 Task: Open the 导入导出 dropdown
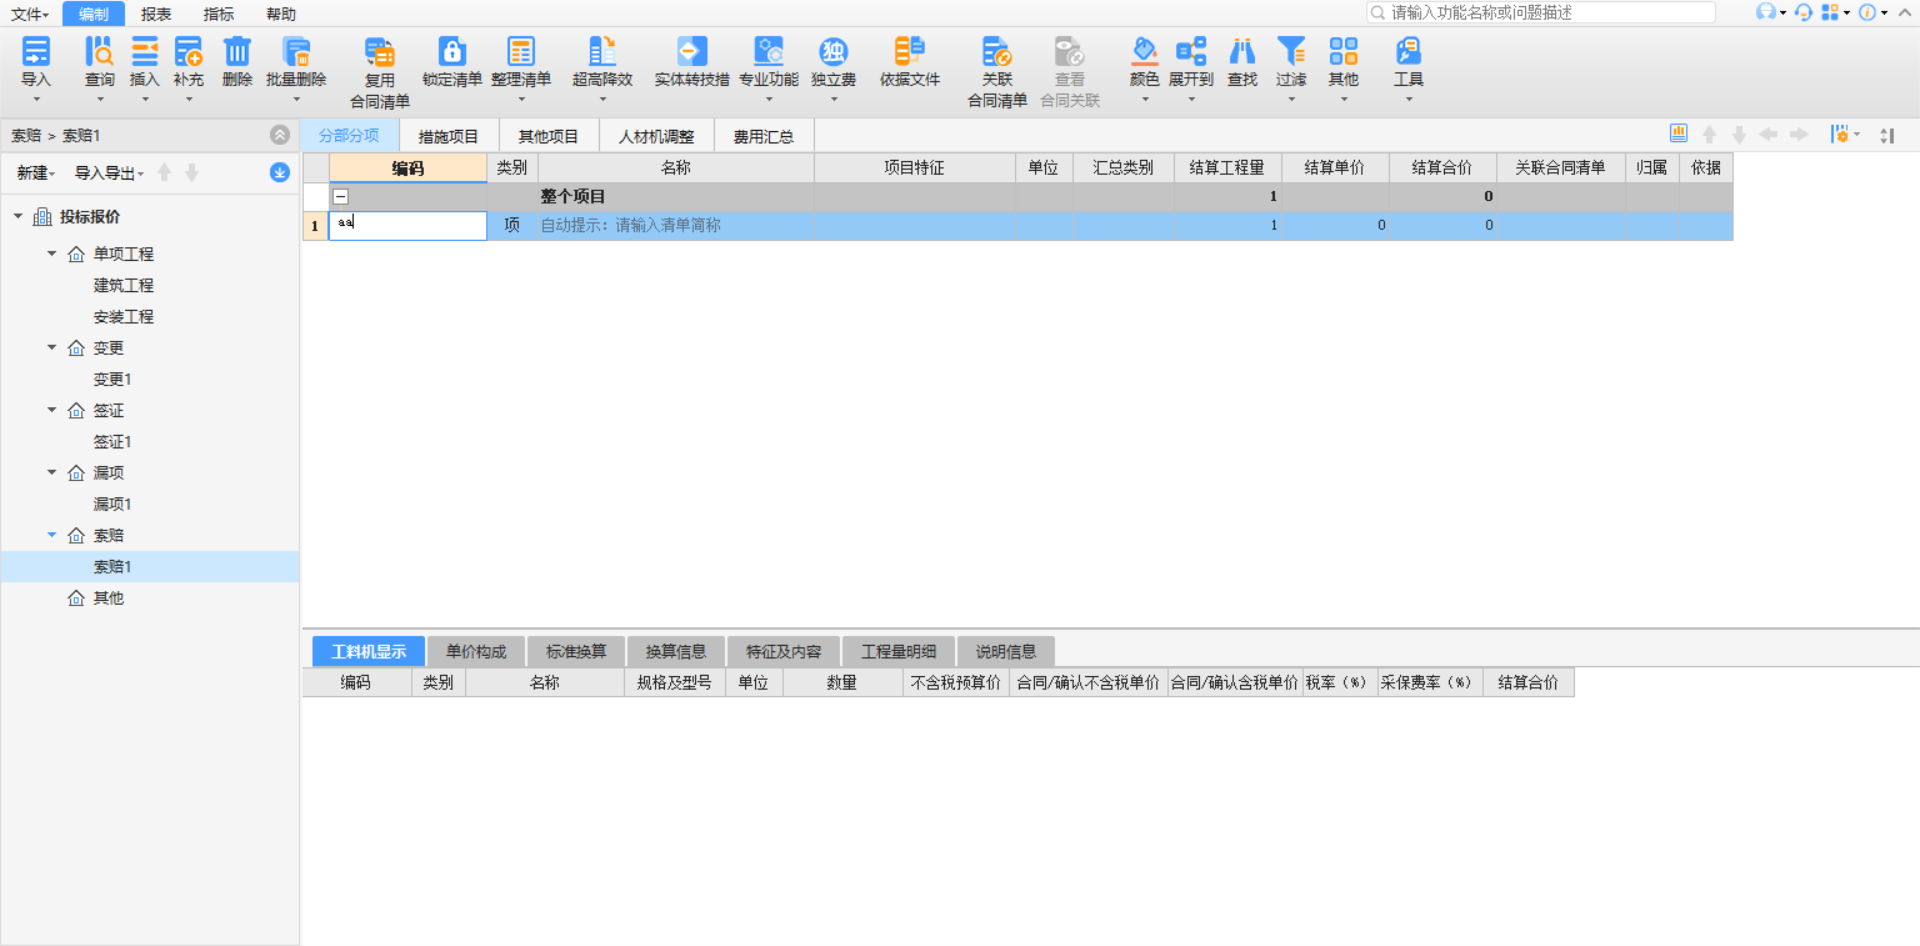coord(109,173)
